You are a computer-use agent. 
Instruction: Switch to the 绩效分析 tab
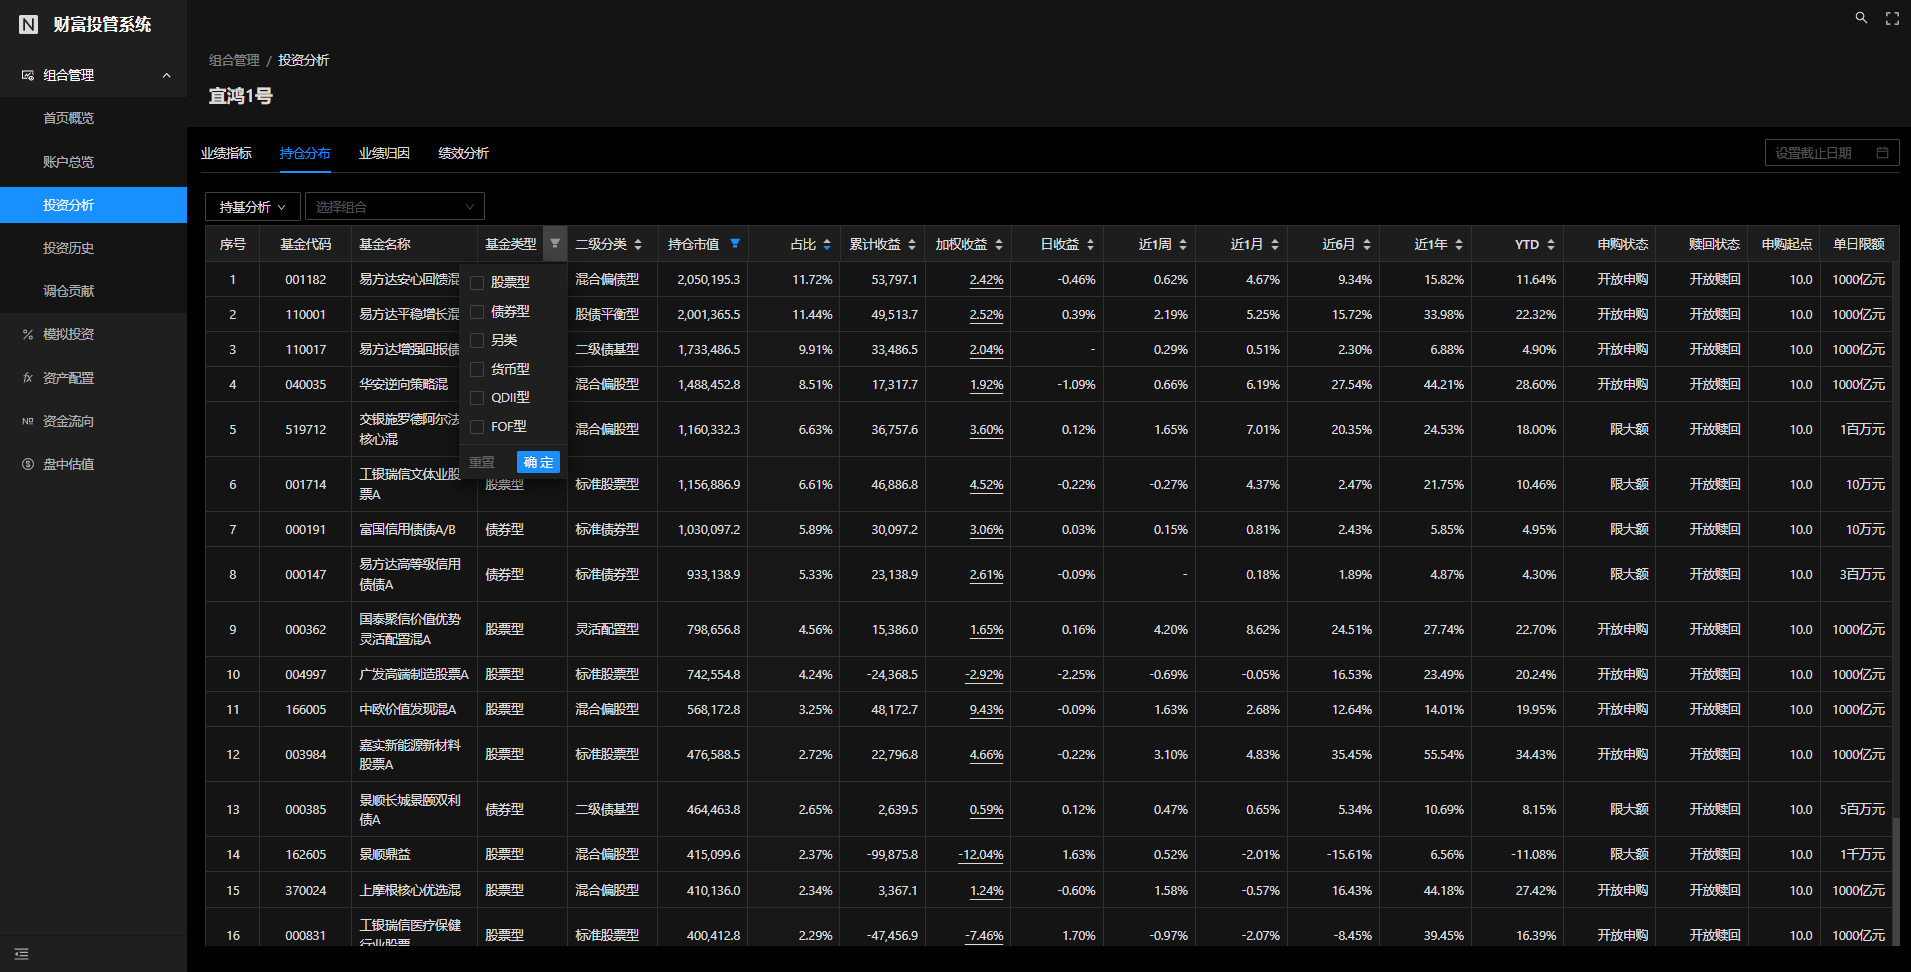click(x=463, y=153)
